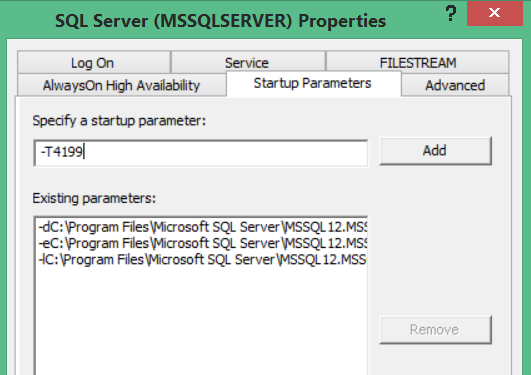Switch to the Log On tab
This screenshot has width=531, height=375.
[x=92, y=63]
